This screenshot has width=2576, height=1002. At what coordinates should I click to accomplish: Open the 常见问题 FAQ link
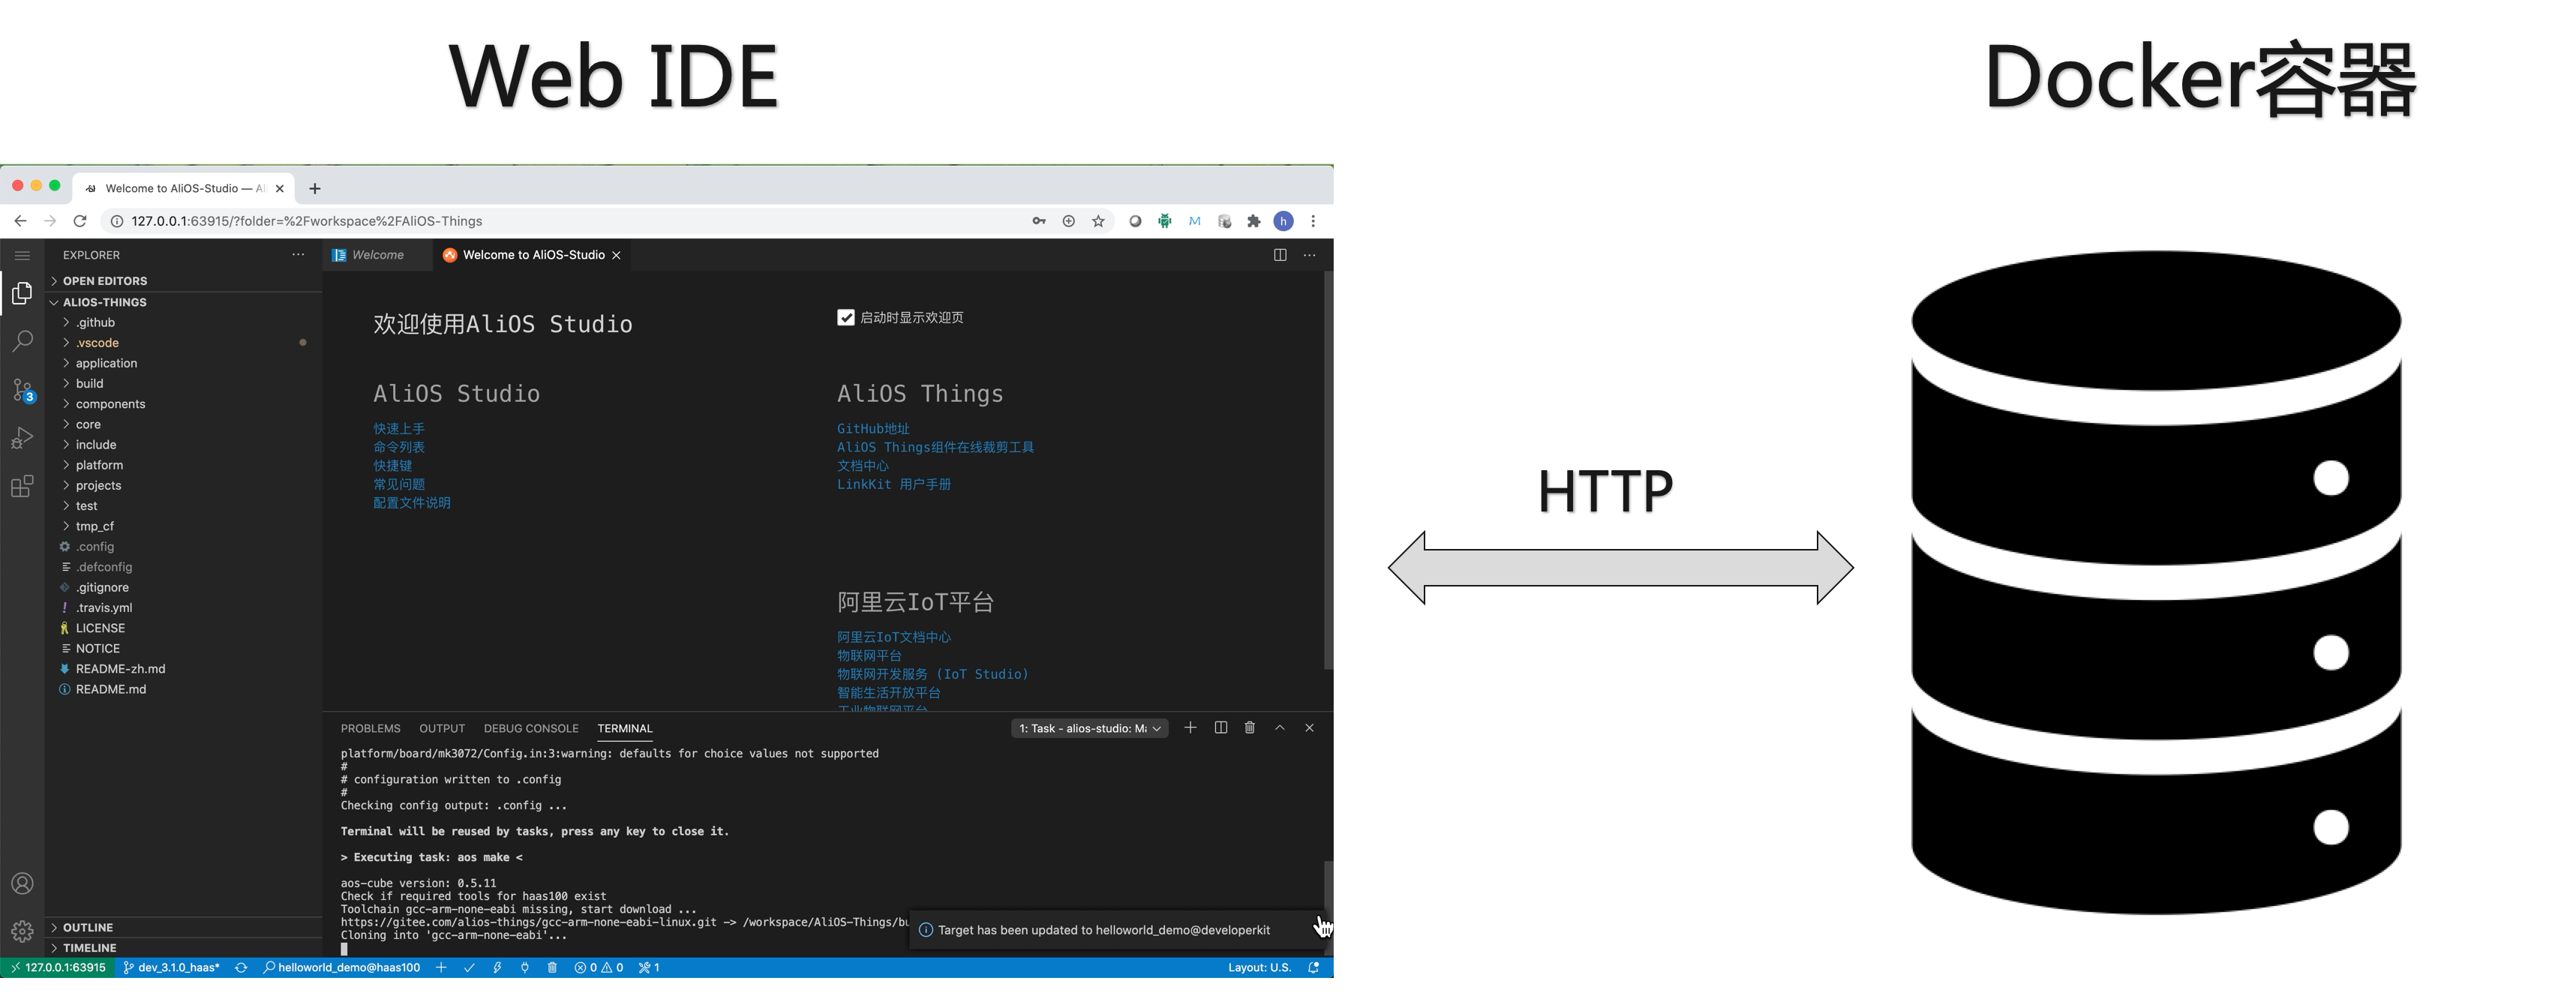399,484
